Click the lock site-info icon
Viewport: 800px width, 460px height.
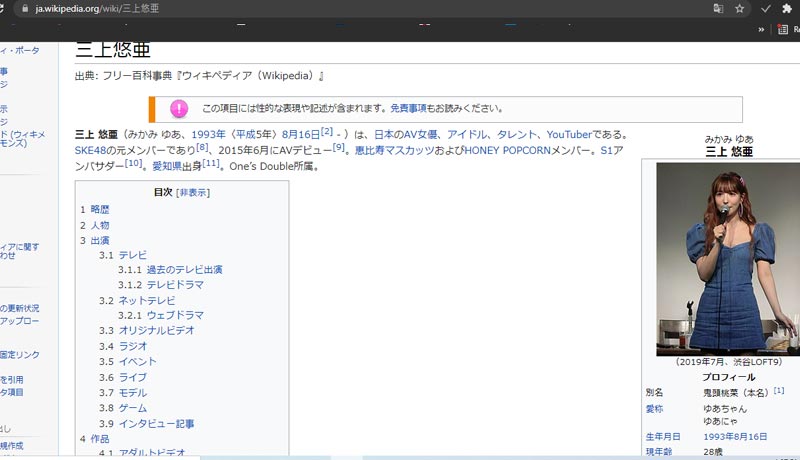(x=25, y=9)
